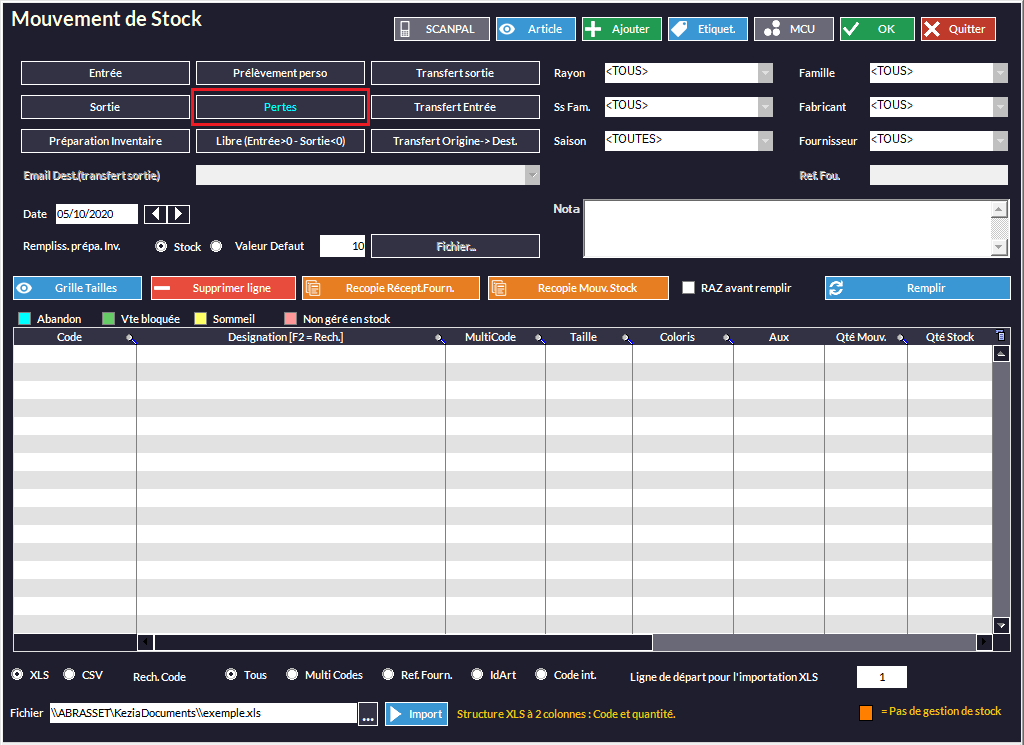Image resolution: width=1024 pixels, height=745 pixels.
Task: Click the cyan Abandon color legend swatch
Action: (x=25, y=319)
